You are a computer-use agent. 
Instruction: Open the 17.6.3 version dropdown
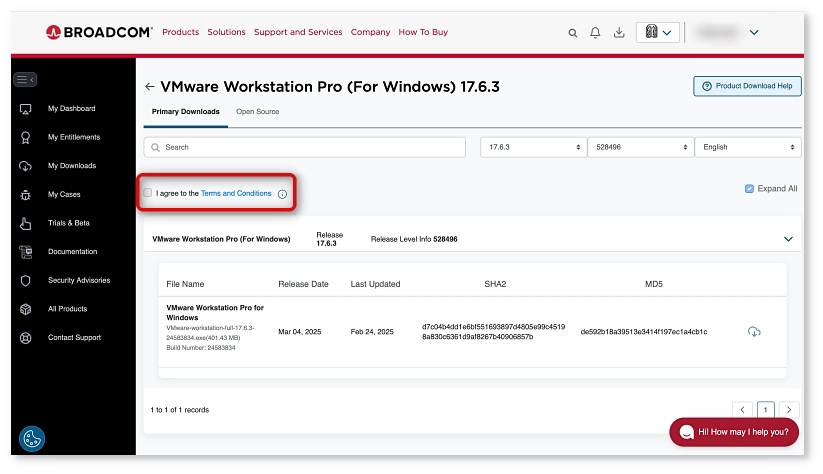click(x=532, y=147)
